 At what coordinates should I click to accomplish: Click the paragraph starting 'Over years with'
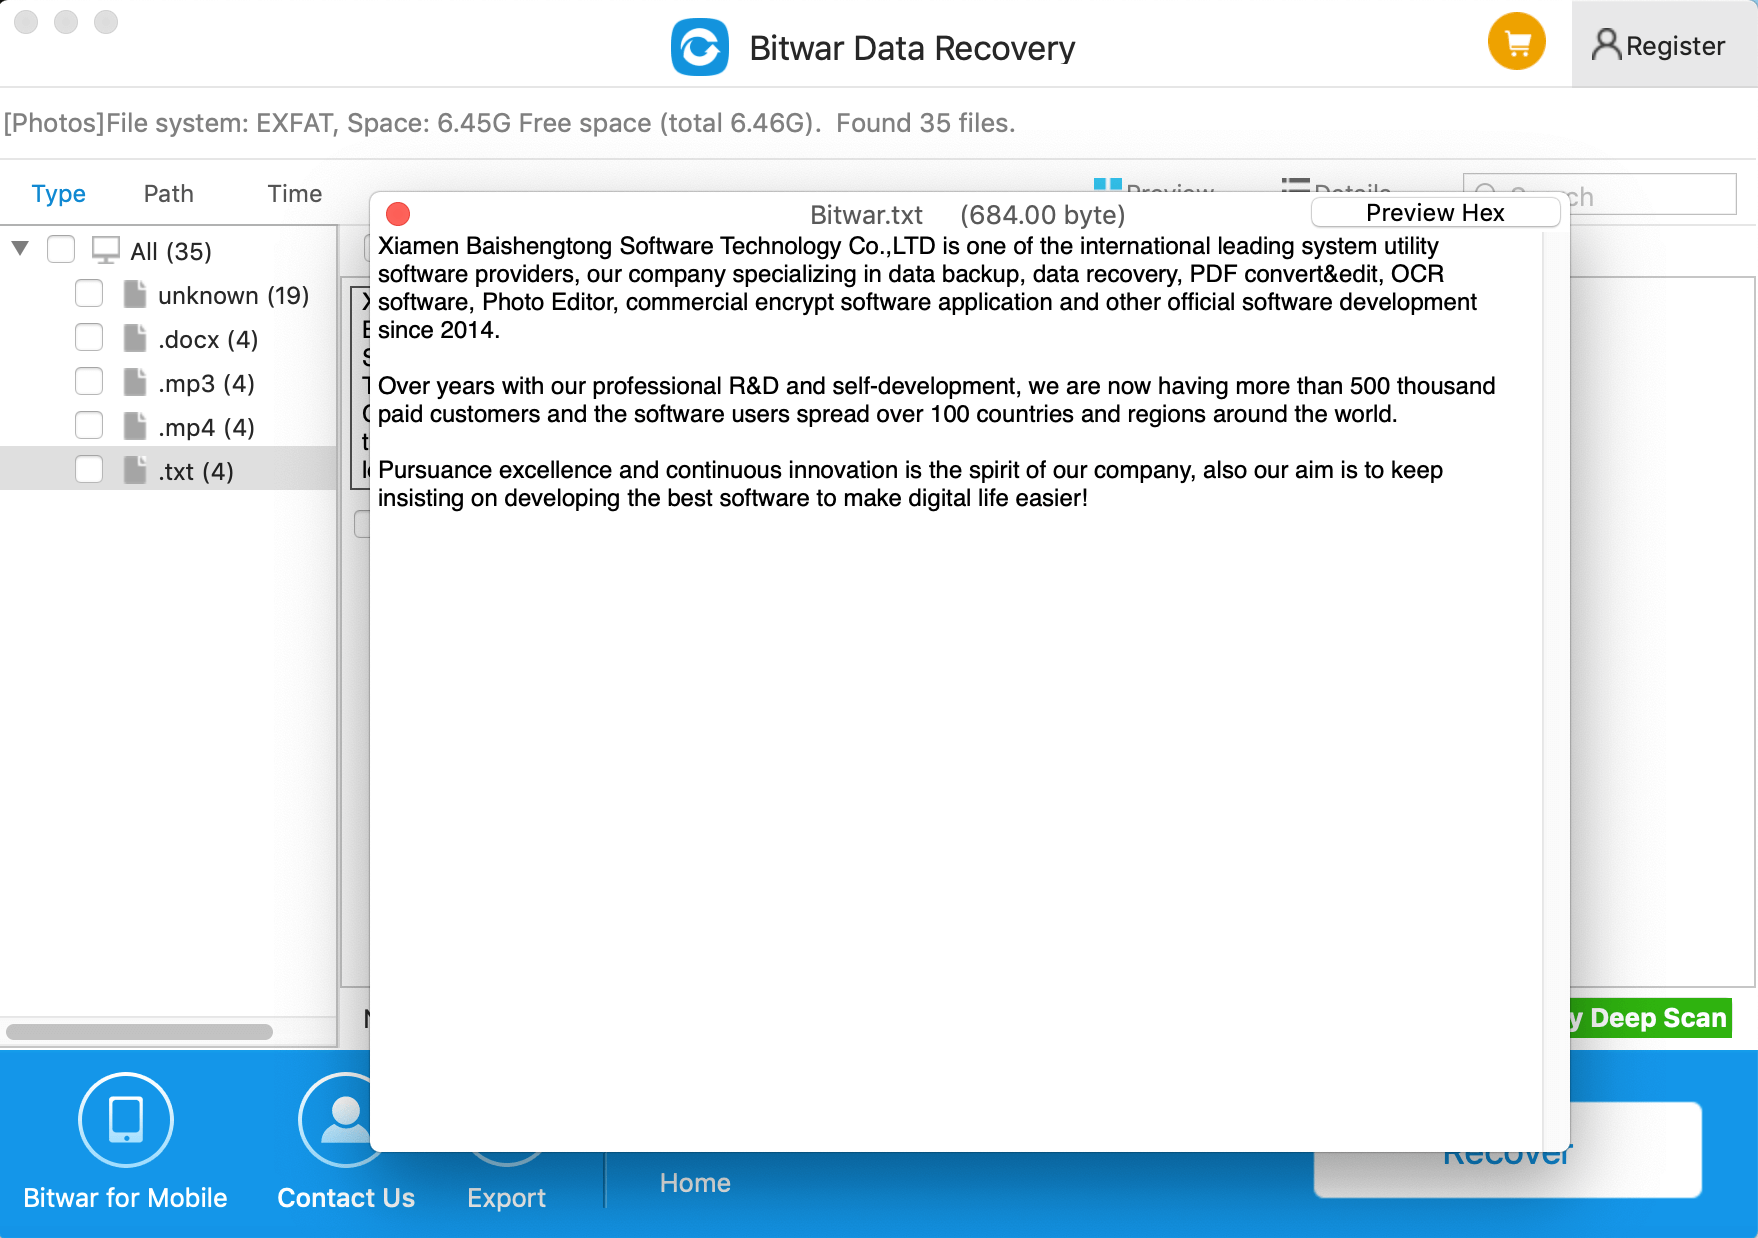coord(937,400)
